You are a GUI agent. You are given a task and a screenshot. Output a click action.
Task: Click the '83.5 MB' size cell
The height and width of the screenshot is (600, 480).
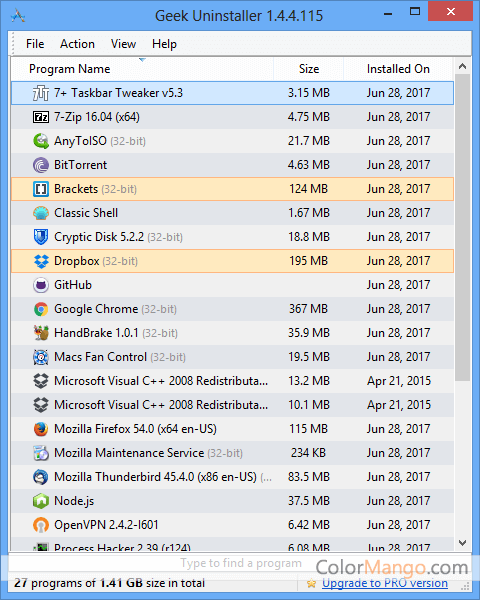coord(309,477)
